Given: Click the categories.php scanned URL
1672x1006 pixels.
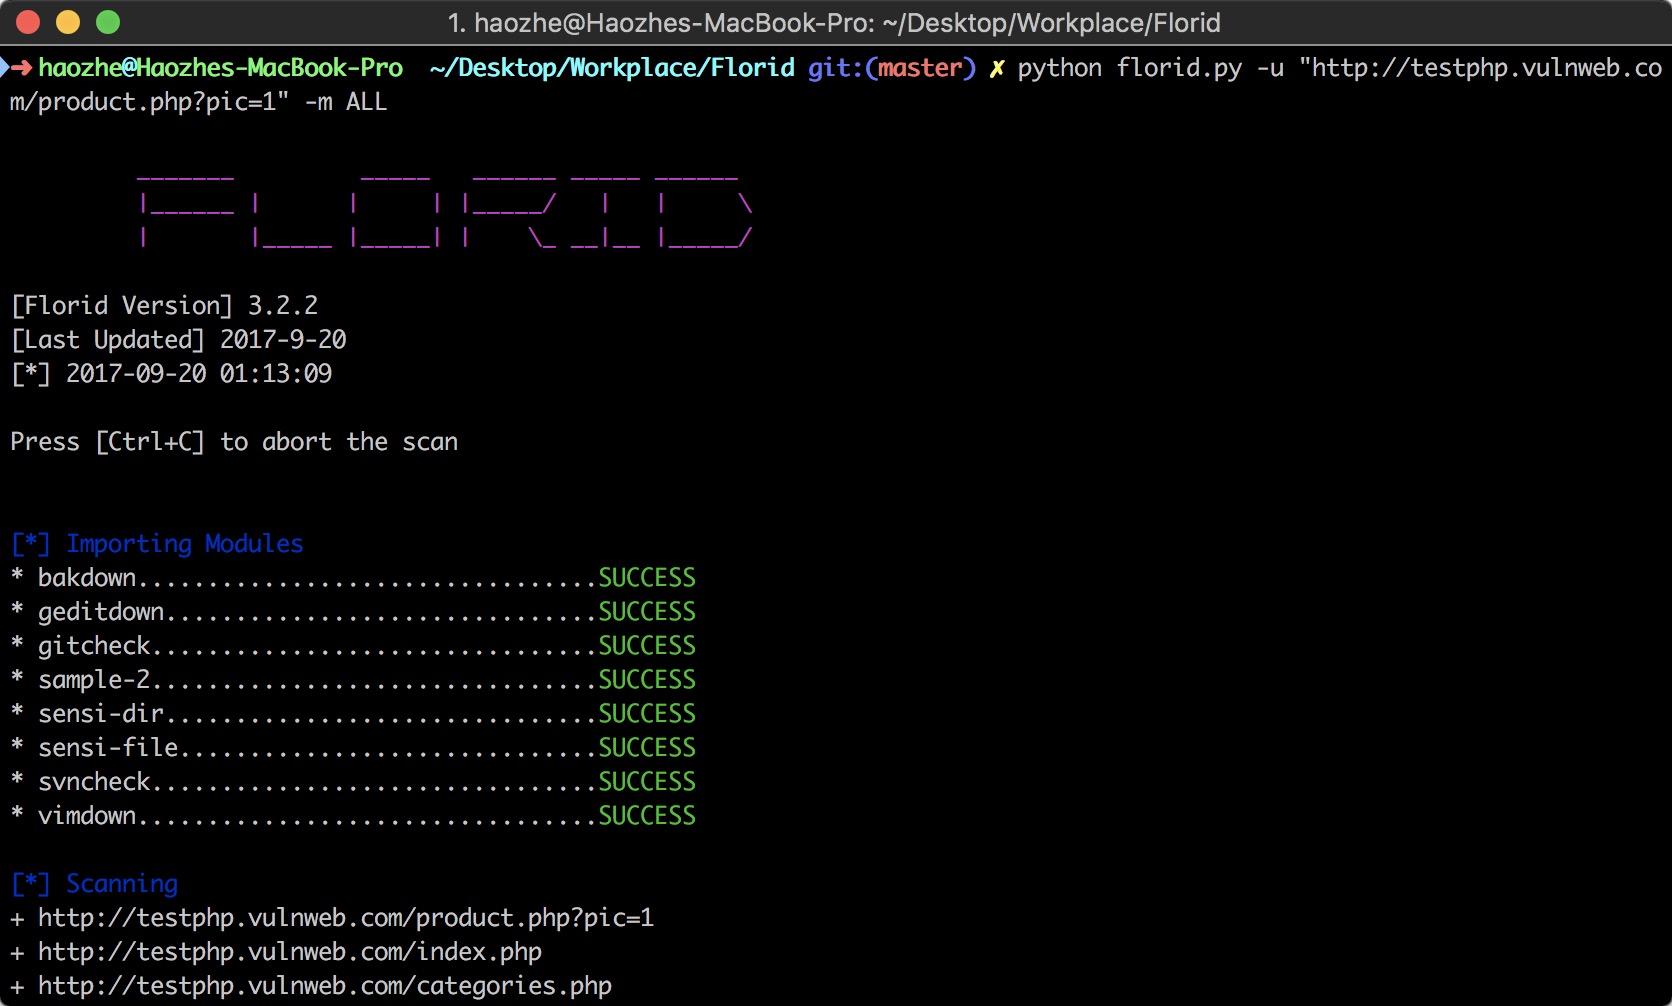Looking at the screenshot, I should coord(325,986).
